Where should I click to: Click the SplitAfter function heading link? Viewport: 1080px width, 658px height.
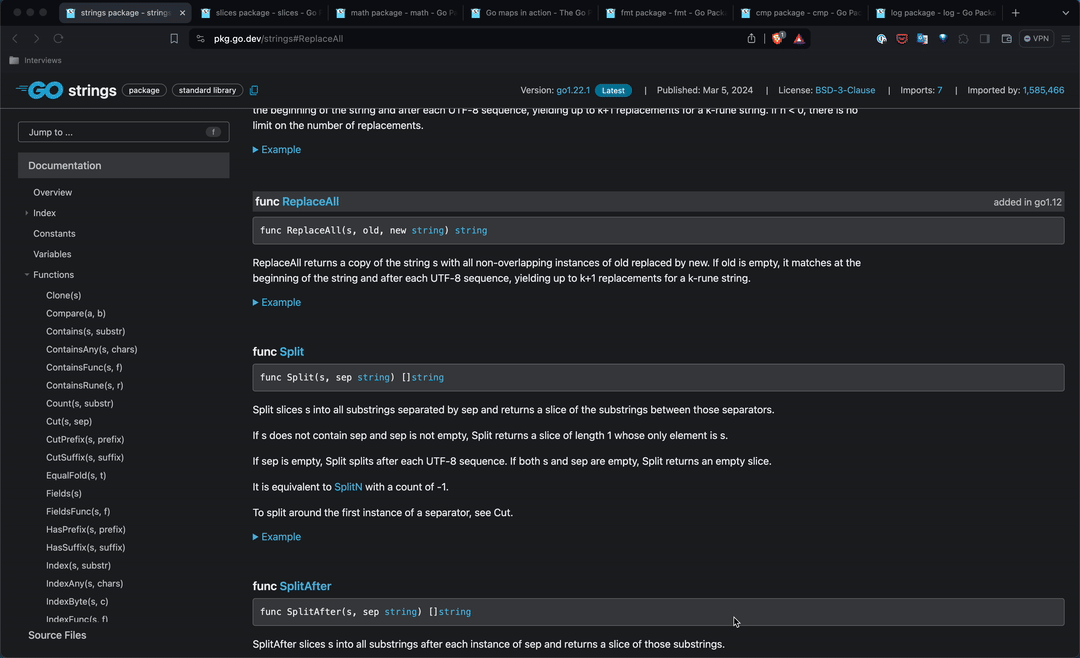305,586
